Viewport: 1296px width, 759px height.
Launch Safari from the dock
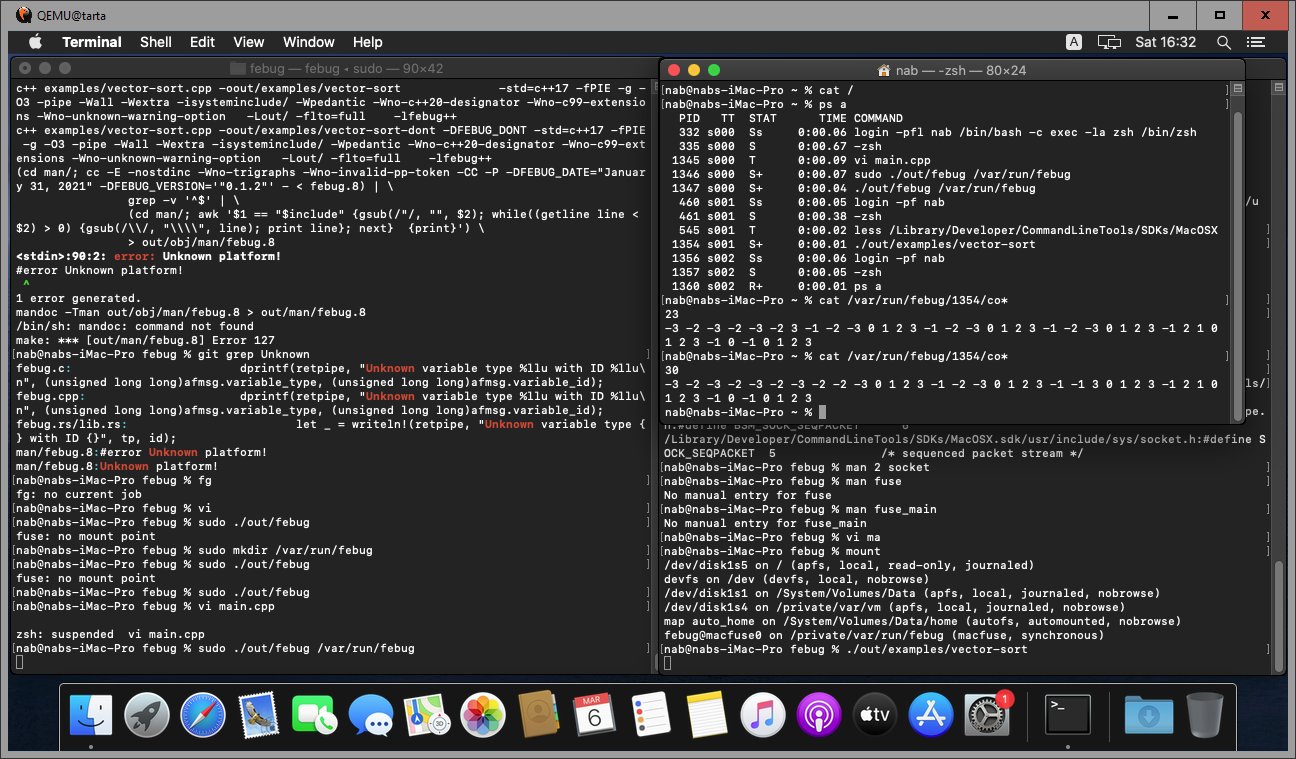(x=203, y=715)
